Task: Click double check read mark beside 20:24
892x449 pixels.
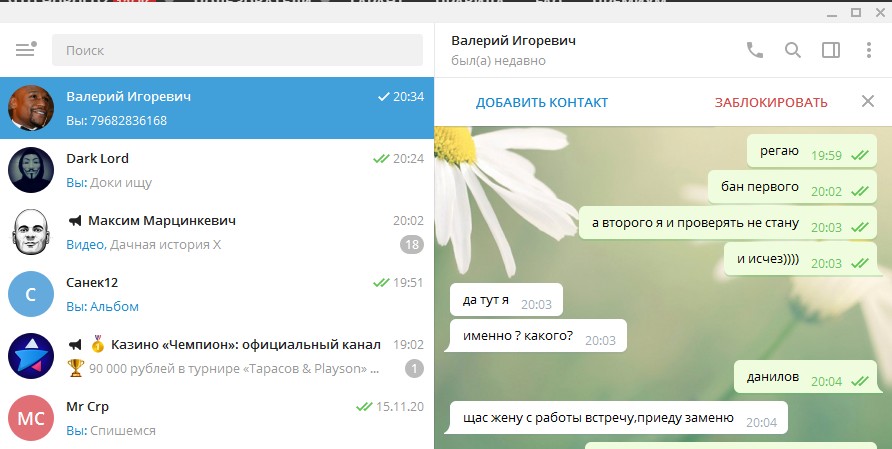Action: tap(381, 159)
